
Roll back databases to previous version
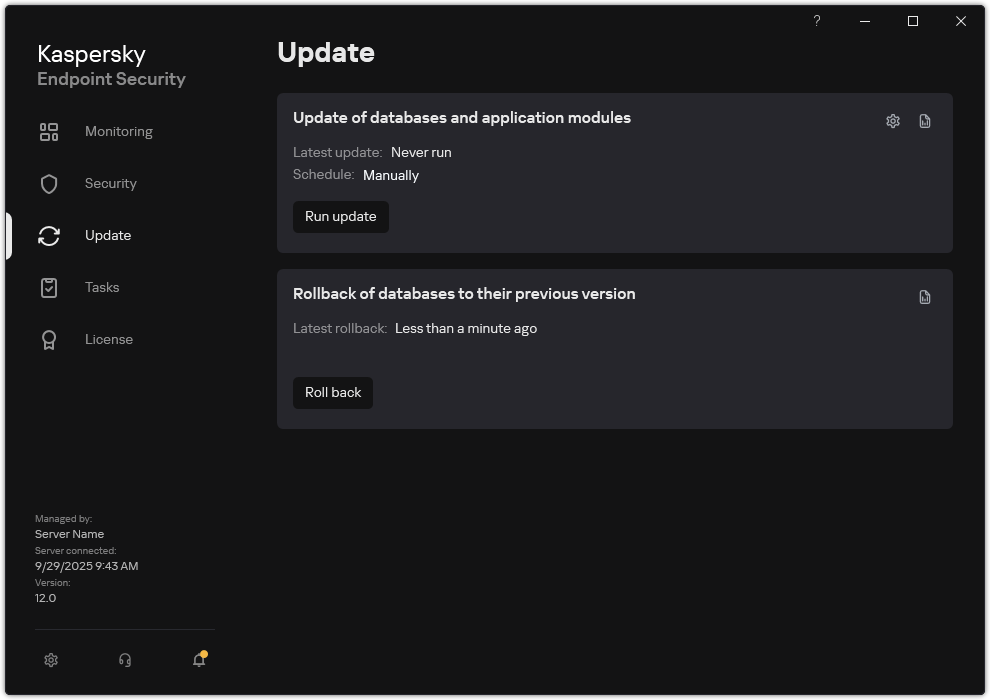pos(332,392)
